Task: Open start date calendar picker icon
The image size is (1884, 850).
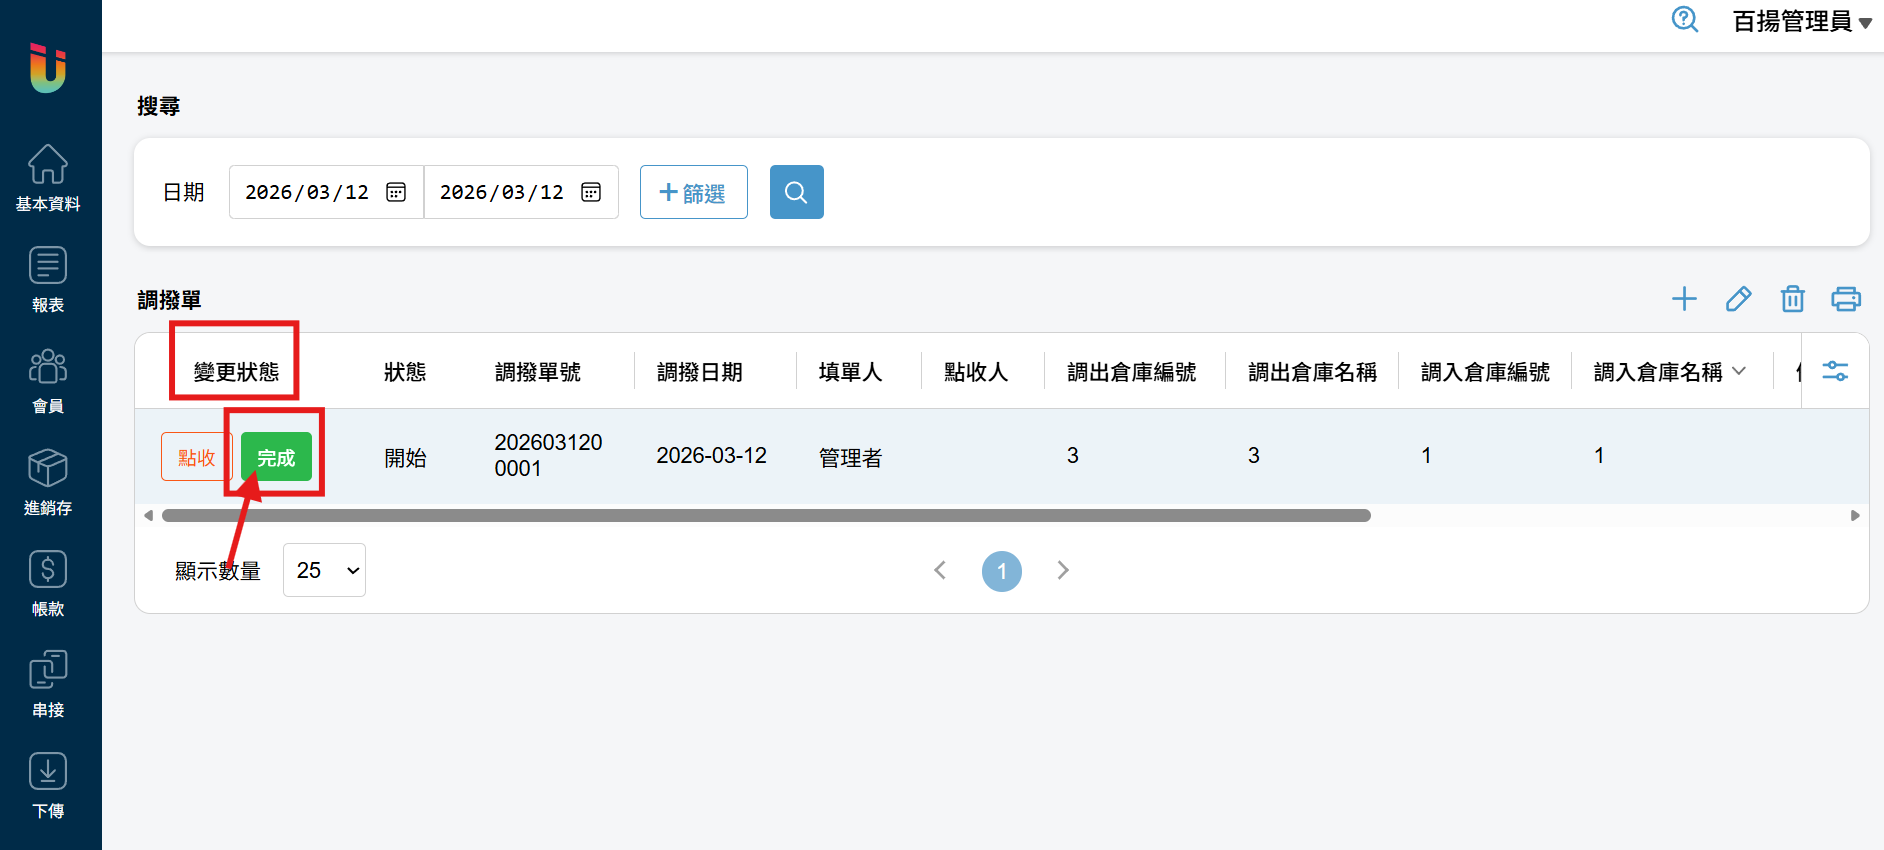Action: pyautogui.click(x=396, y=192)
